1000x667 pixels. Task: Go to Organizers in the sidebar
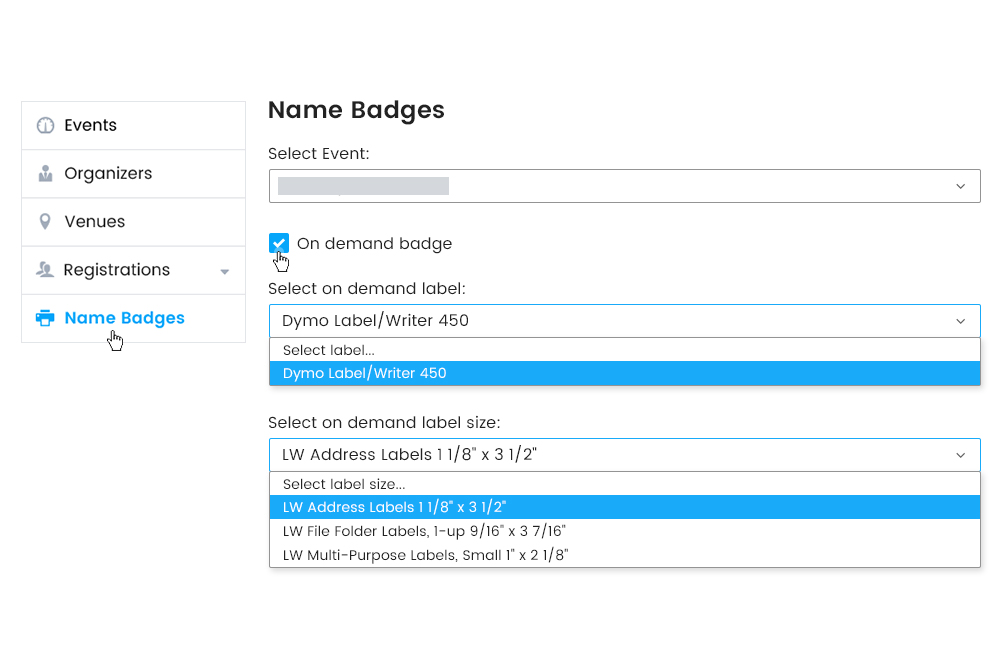(x=108, y=174)
